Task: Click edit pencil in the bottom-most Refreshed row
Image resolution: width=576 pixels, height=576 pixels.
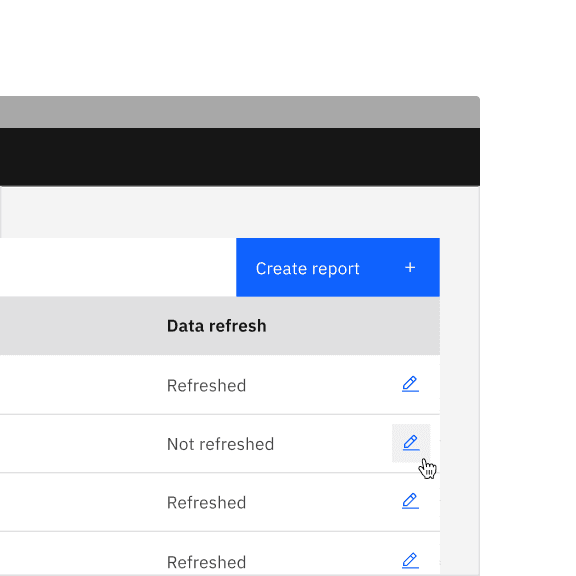Action: [x=410, y=561]
